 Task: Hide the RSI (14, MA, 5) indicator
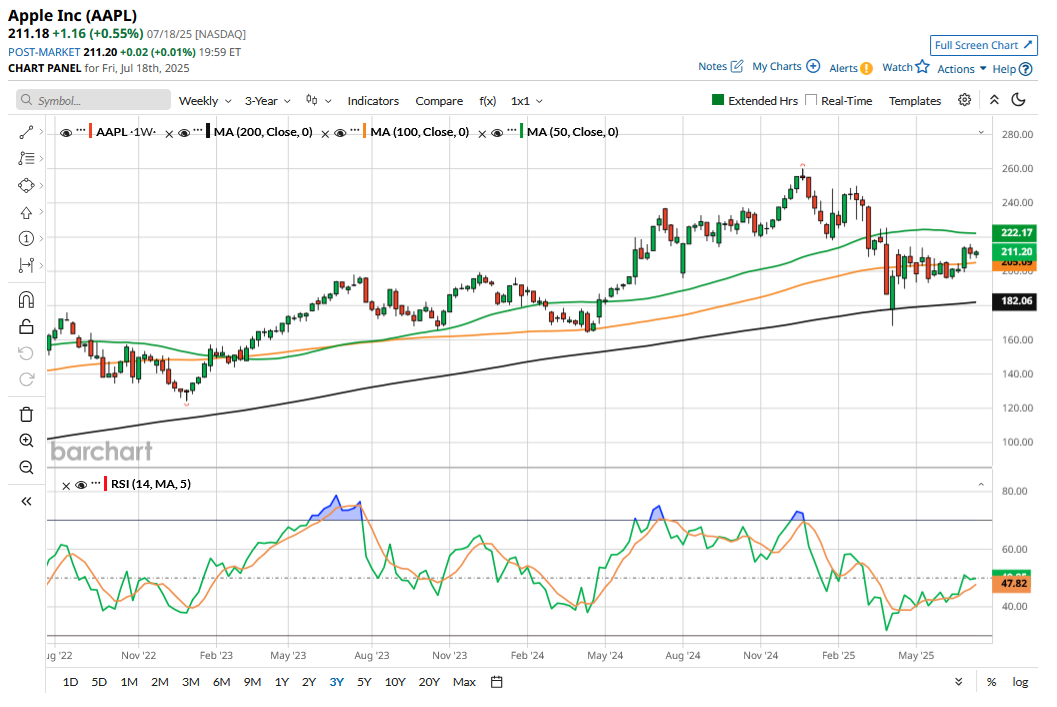tap(81, 485)
